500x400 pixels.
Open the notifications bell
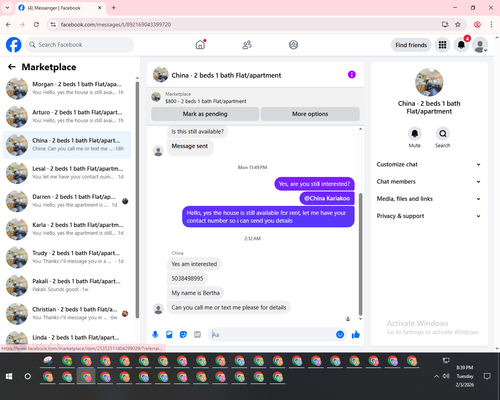461,45
